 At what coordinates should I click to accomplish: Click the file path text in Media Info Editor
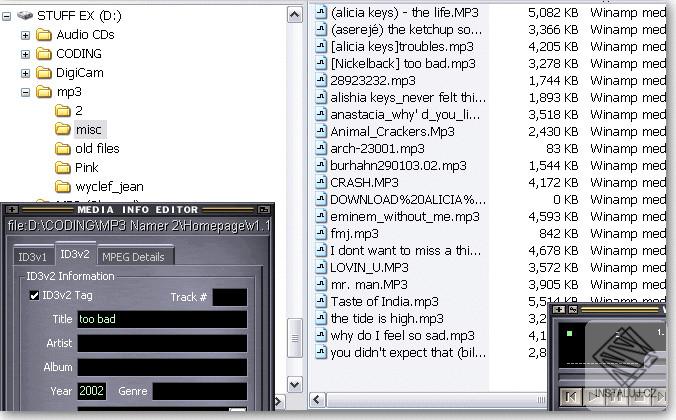(x=139, y=226)
